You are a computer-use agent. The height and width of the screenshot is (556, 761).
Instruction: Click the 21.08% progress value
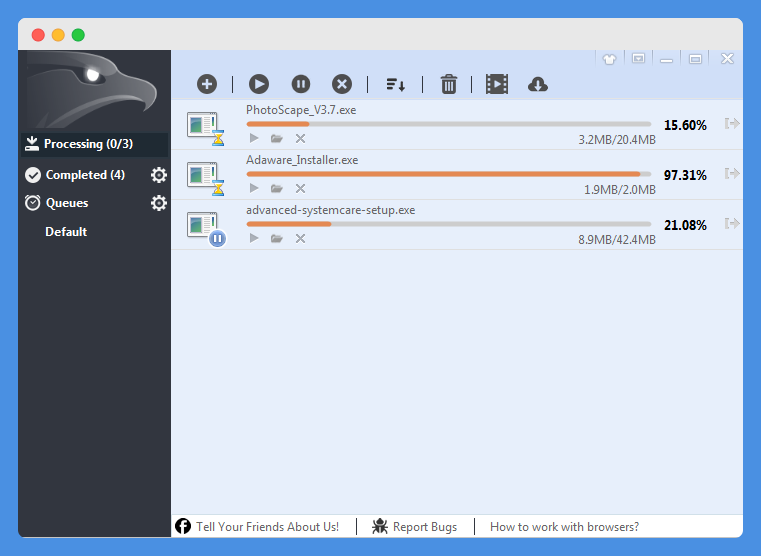tap(685, 225)
